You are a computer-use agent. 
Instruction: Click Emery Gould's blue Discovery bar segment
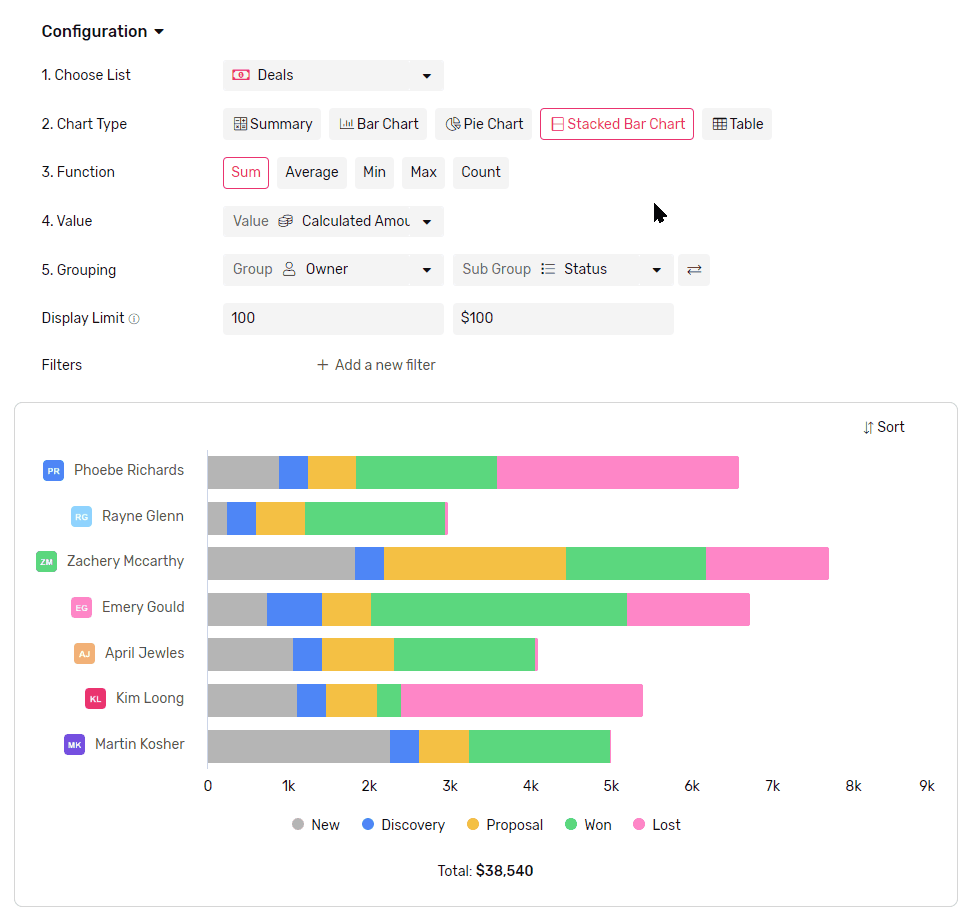tap(294, 609)
